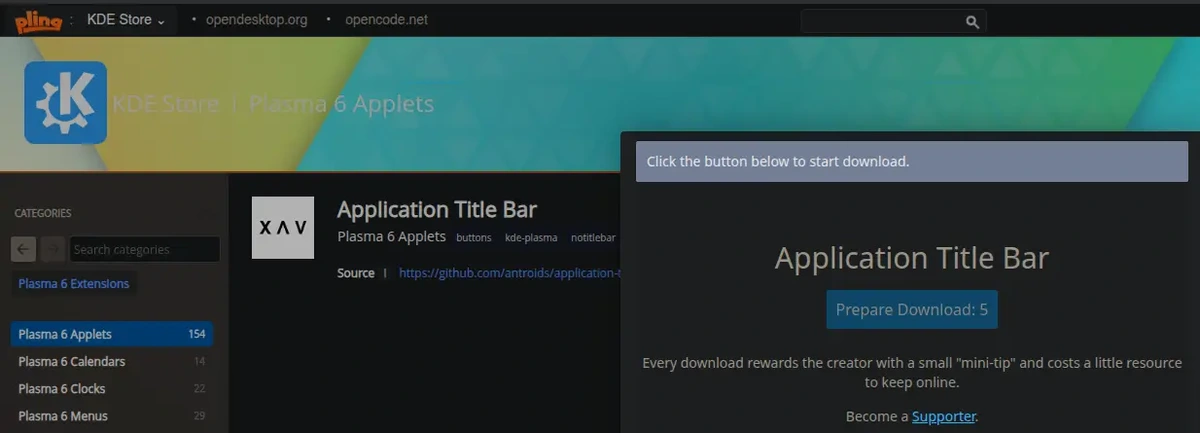The image size is (1200, 433).
Task: Click the search magnifier icon
Action: 971,21
